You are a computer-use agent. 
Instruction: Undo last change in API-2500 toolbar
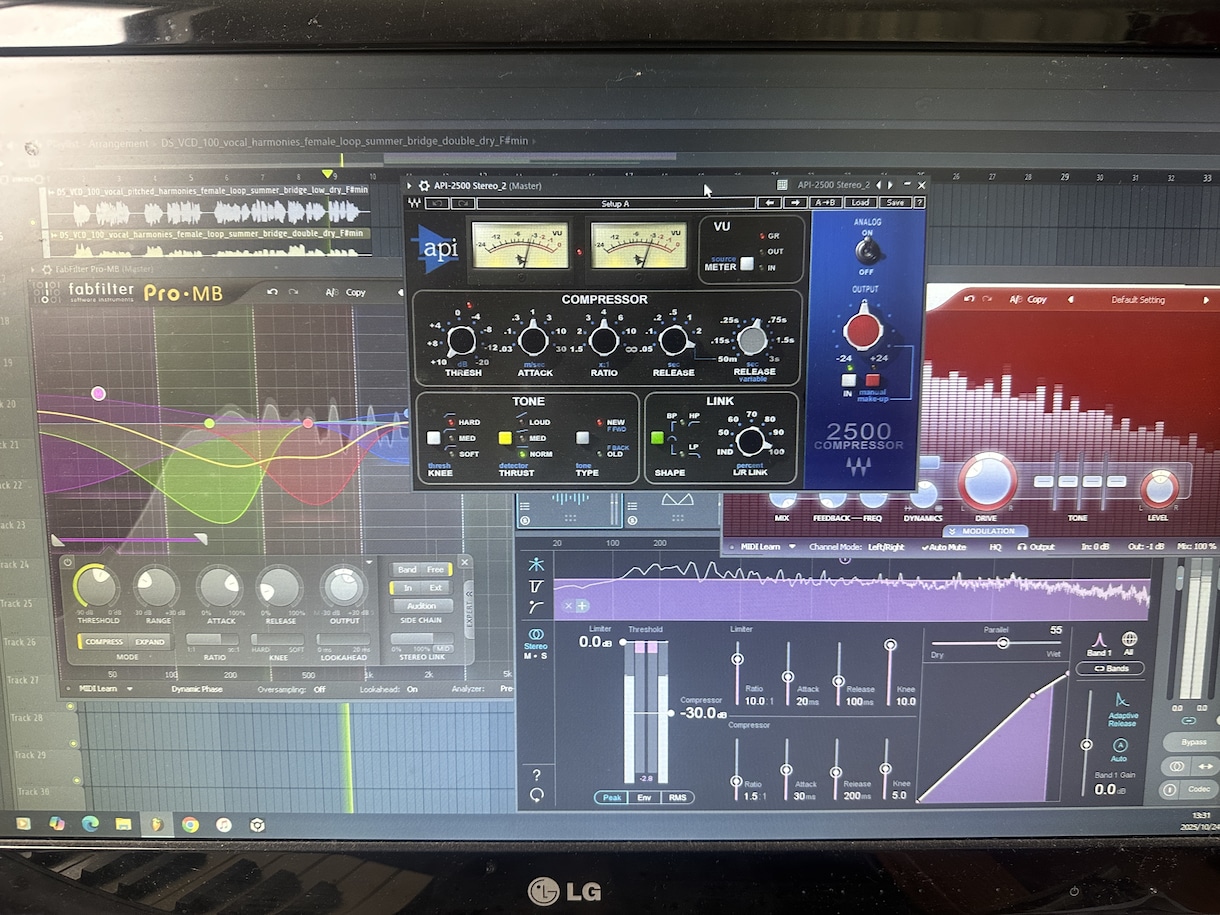[x=437, y=203]
